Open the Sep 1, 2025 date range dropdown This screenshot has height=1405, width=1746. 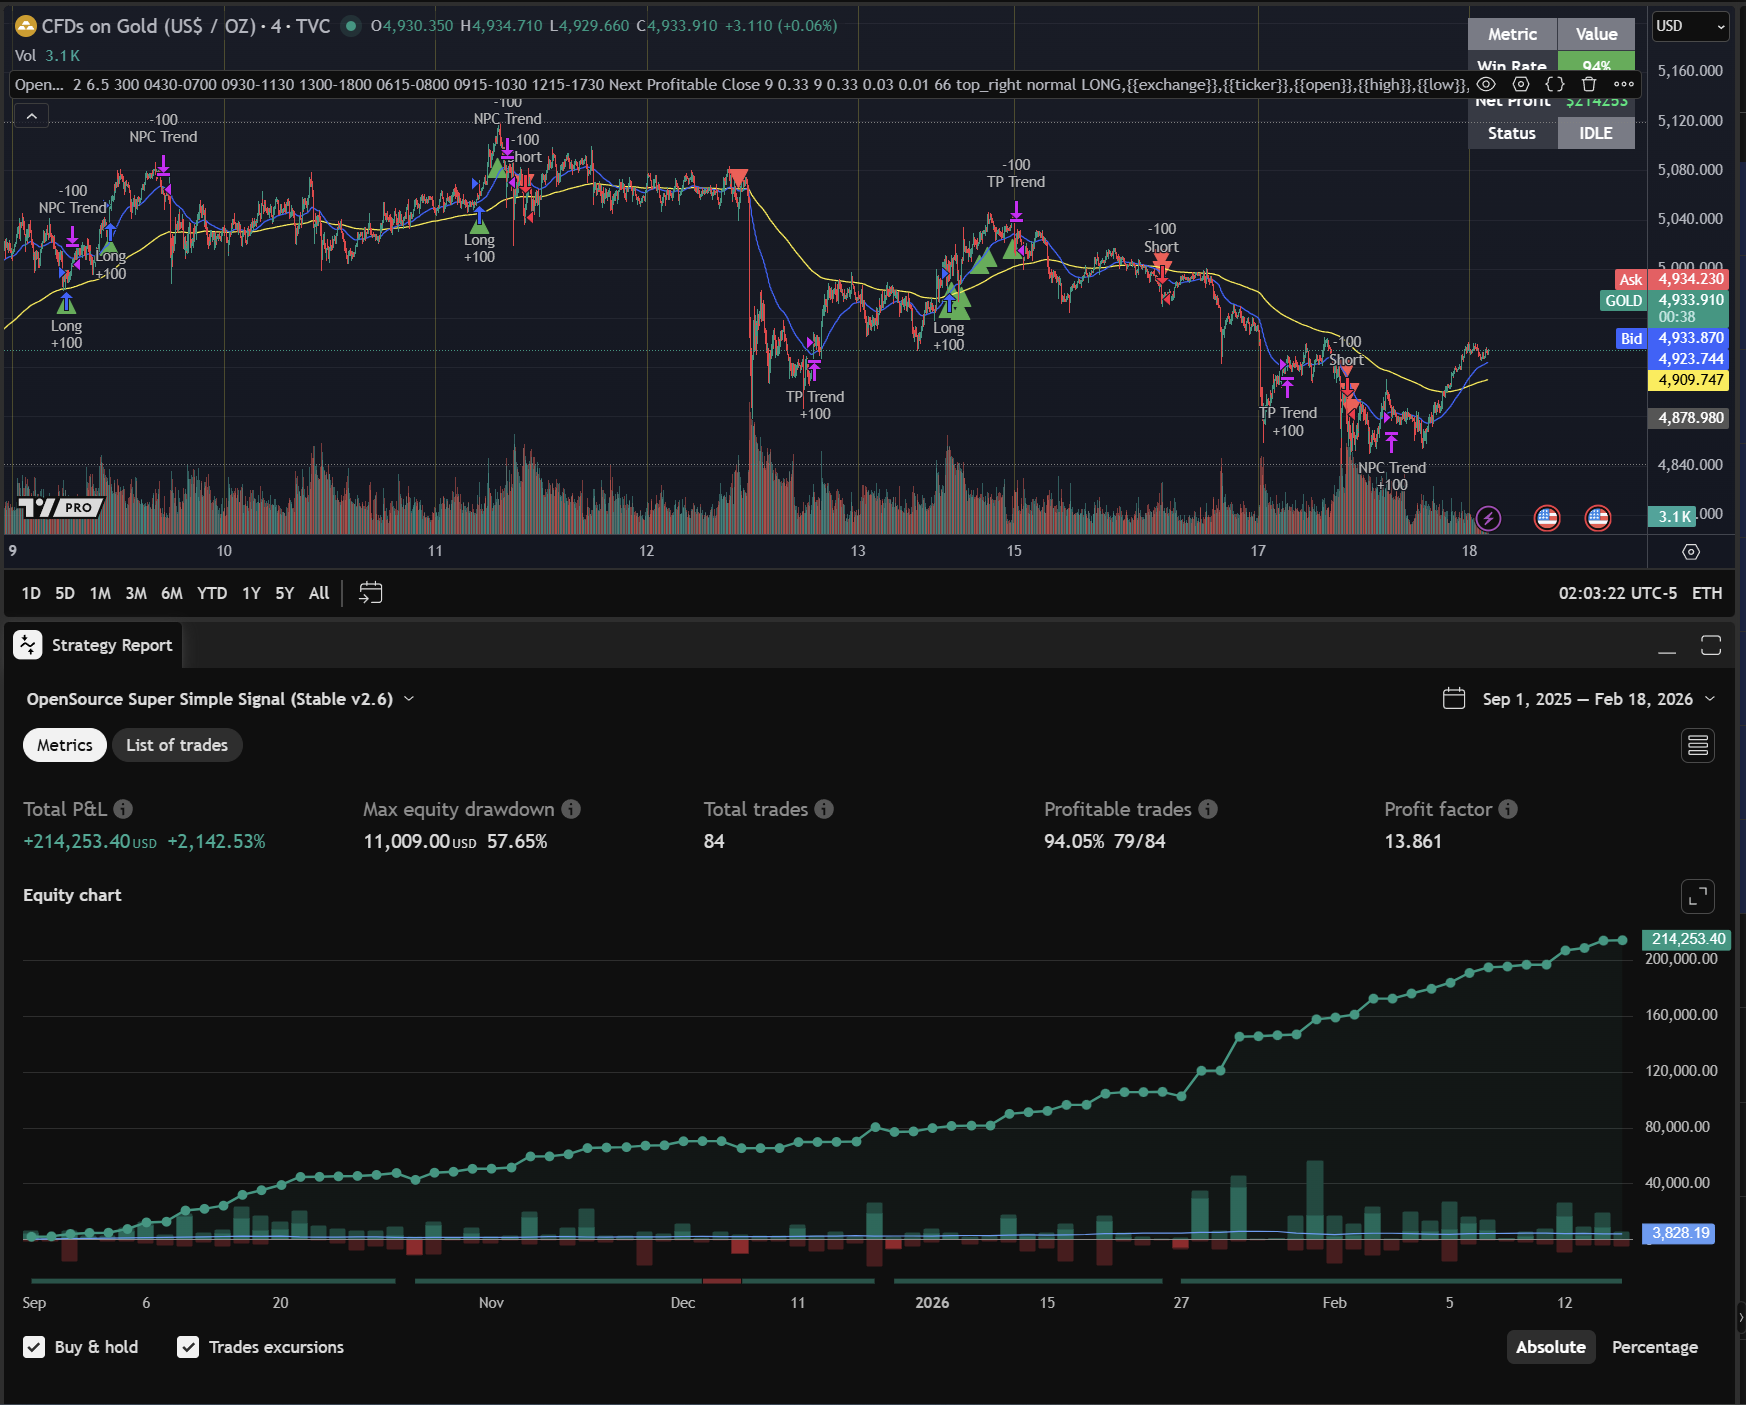click(1710, 699)
